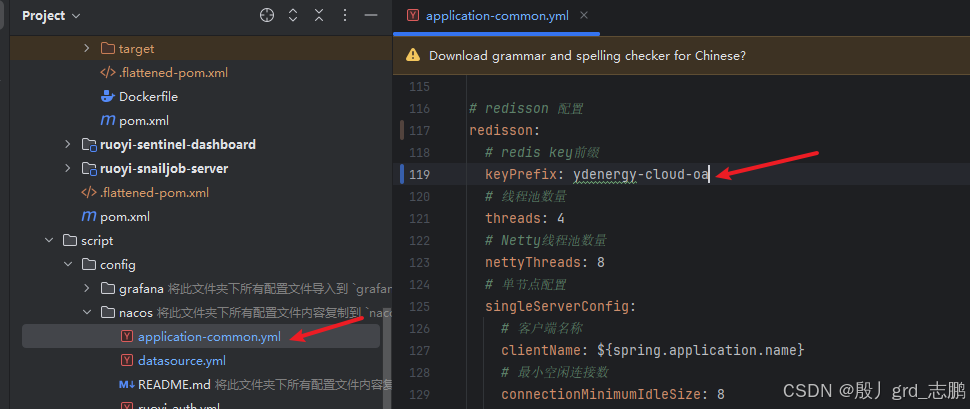The height and width of the screenshot is (409, 970).
Task: Hide the Project tool window with minimize icon
Action: click(371, 15)
